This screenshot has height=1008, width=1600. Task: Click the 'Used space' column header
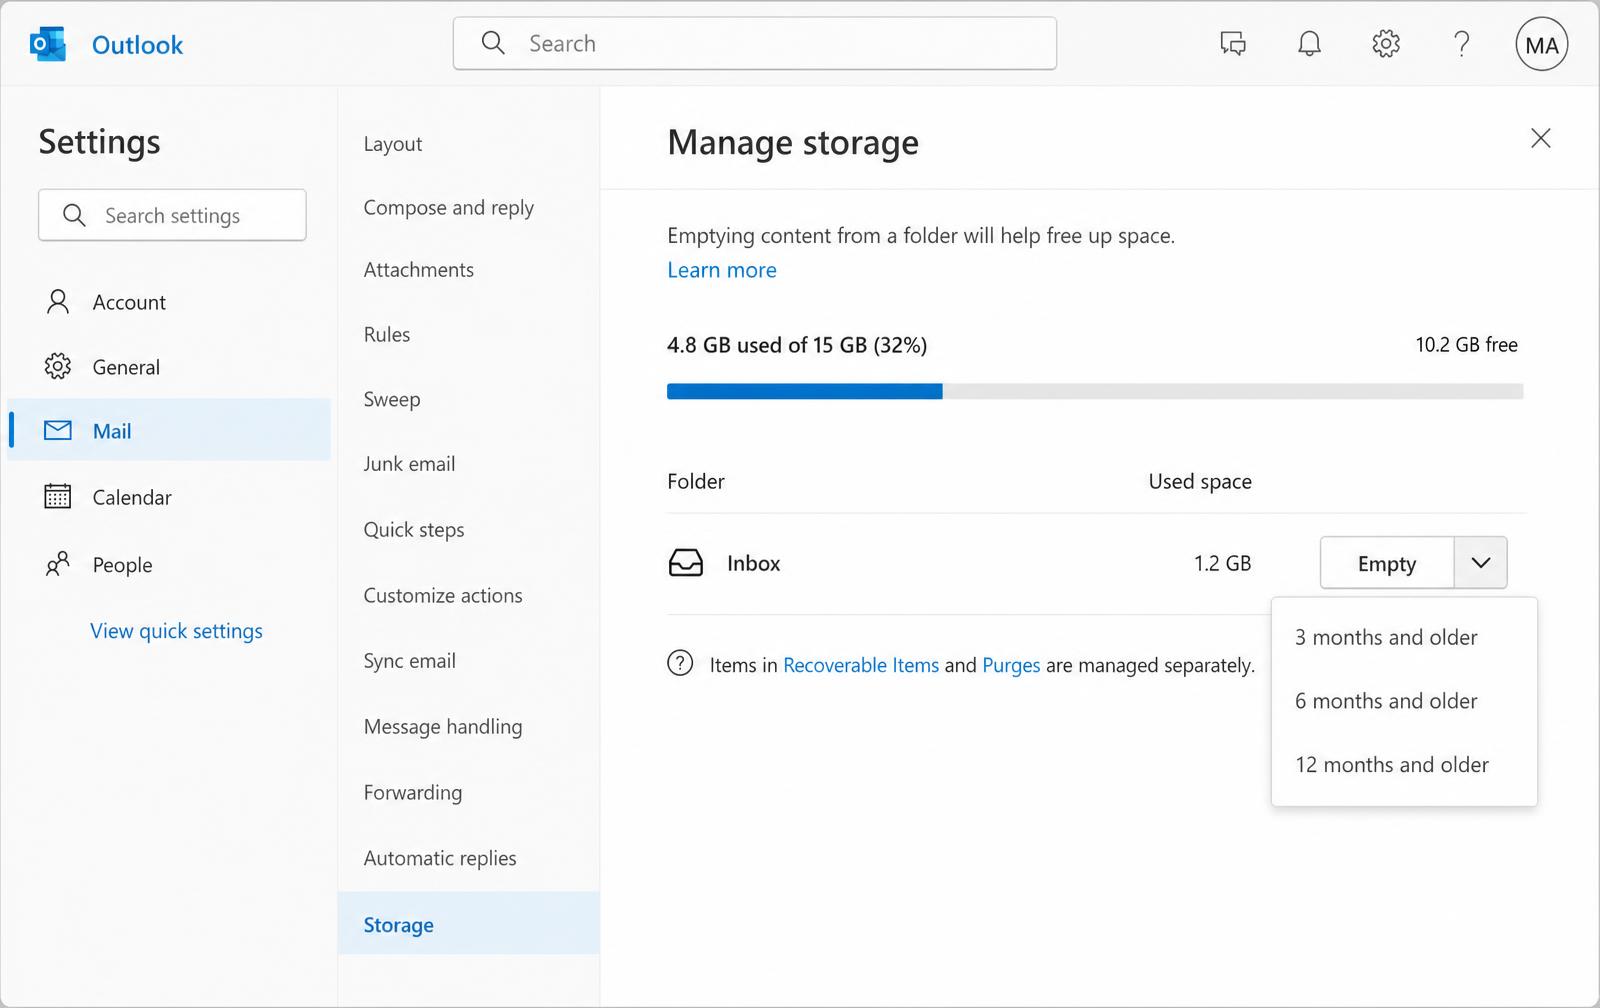pos(1200,481)
